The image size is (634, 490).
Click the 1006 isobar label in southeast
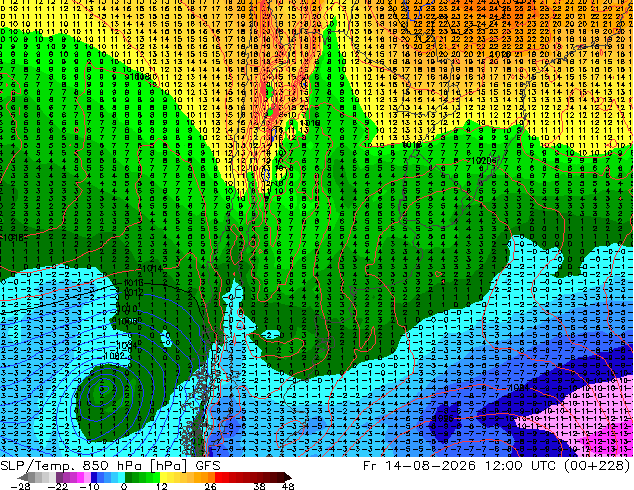coord(442,418)
